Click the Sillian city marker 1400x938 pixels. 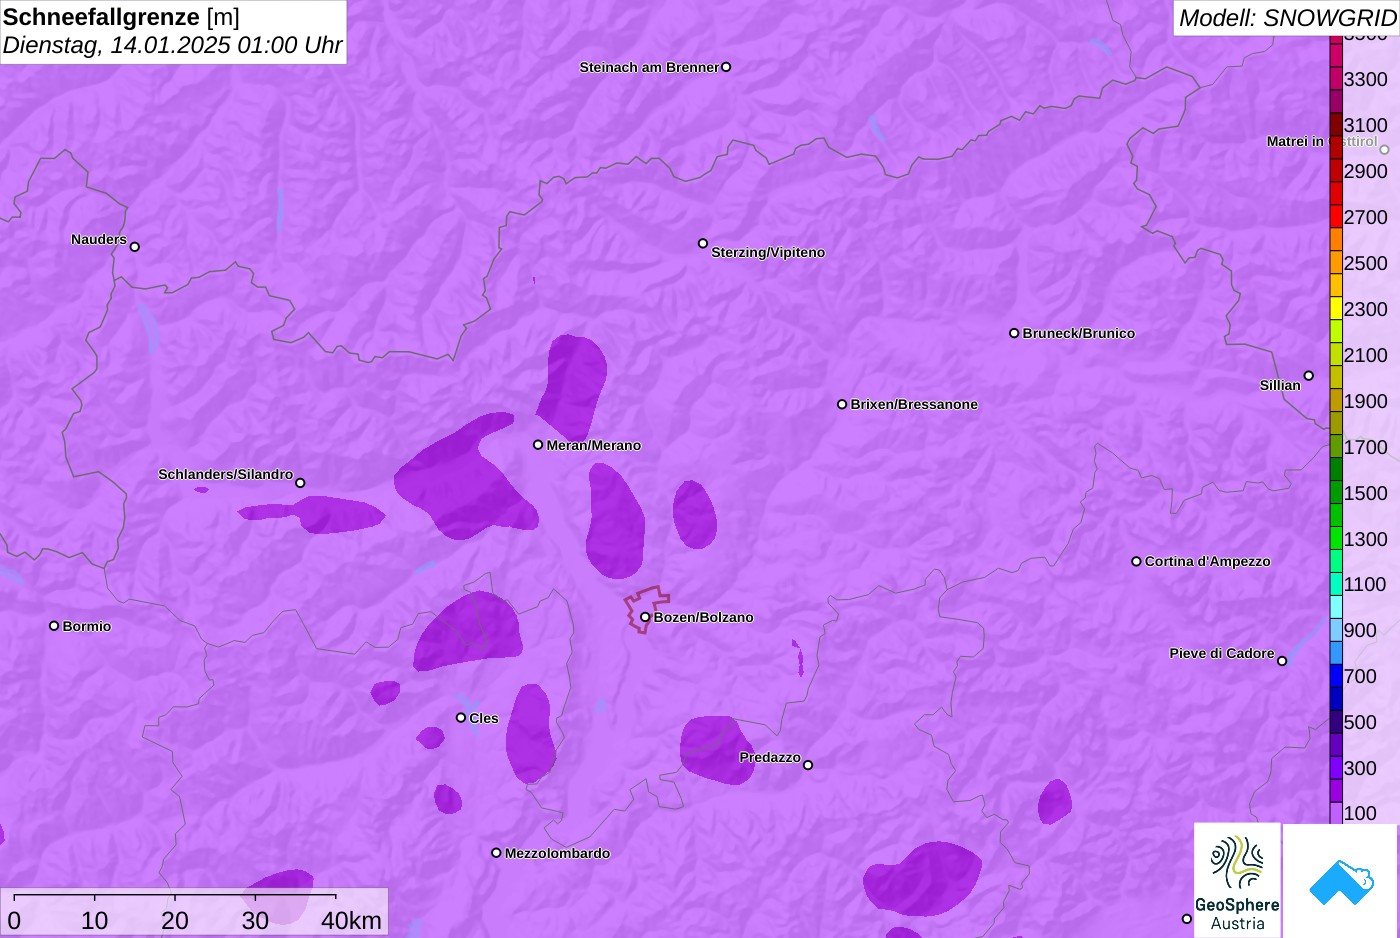(1309, 376)
